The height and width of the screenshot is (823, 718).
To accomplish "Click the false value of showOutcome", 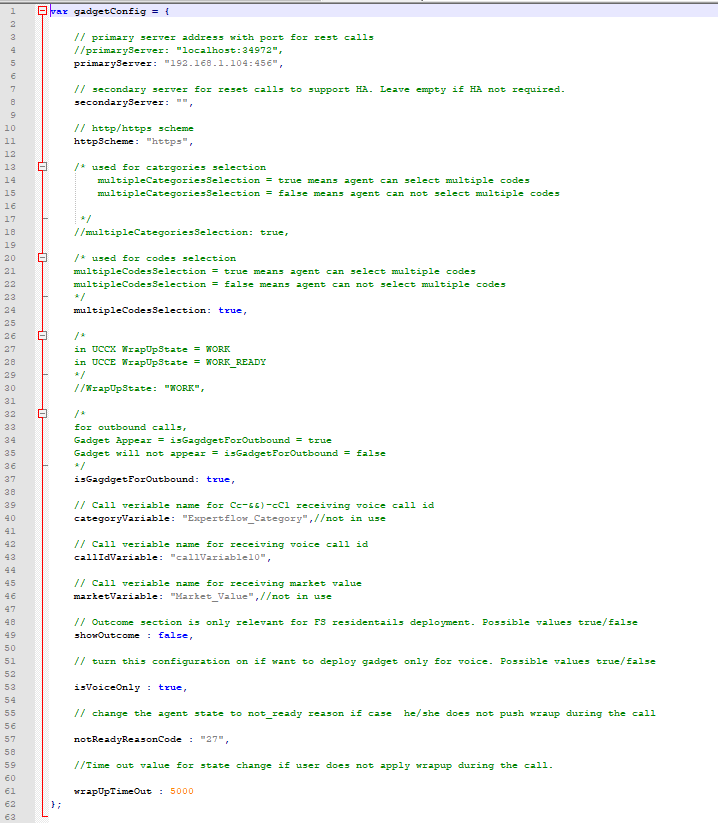I will 173,635.
